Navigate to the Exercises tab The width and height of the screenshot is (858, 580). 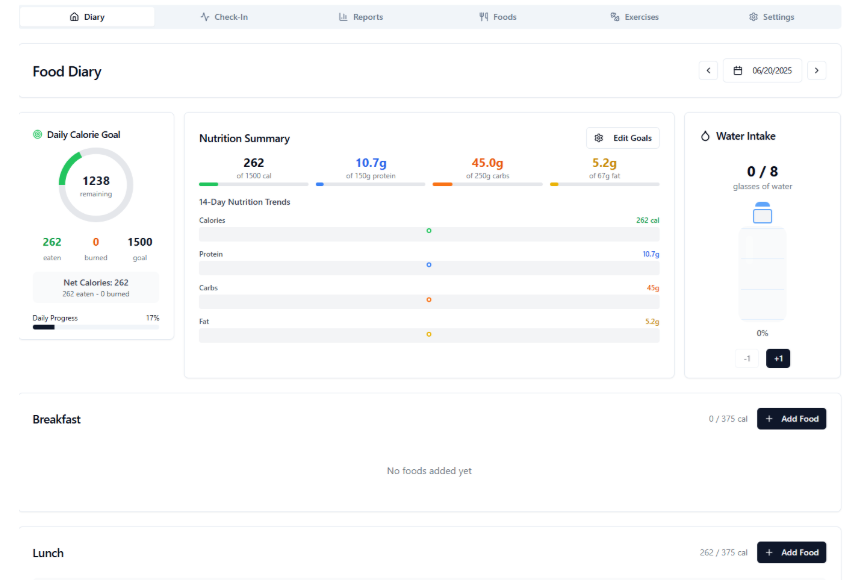(634, 17)
